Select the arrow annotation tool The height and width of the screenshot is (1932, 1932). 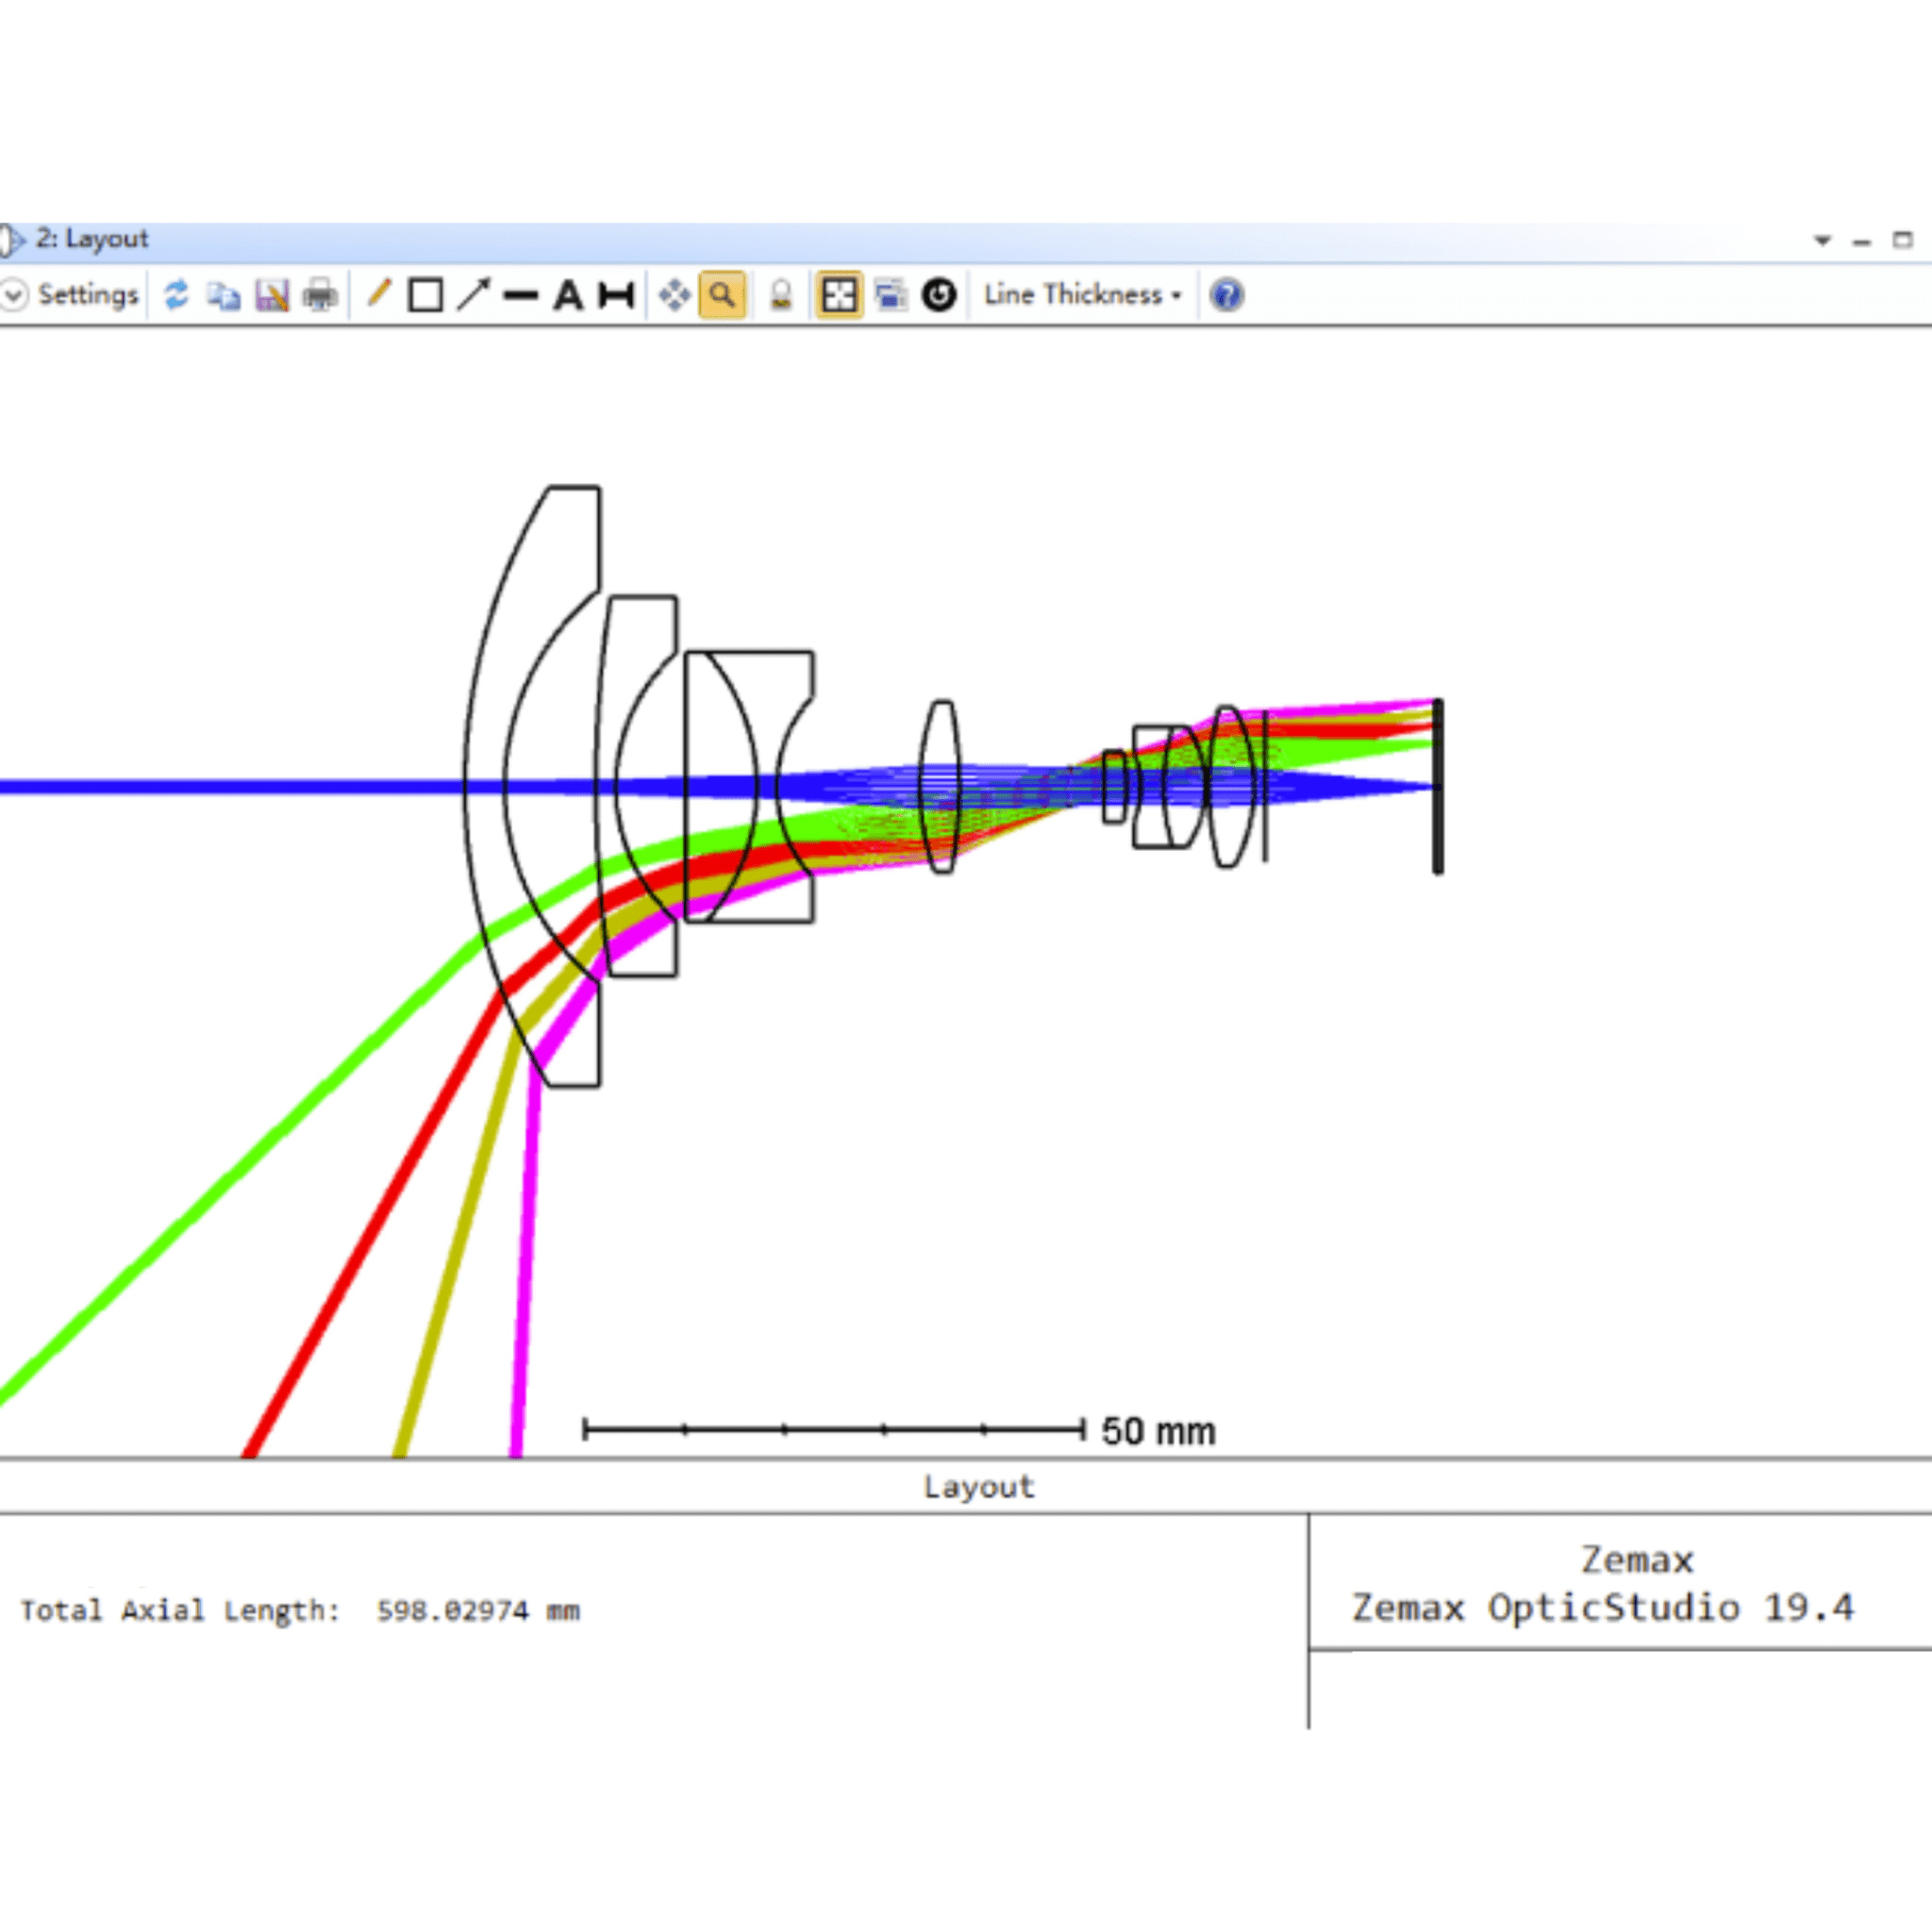tap(474, 295)
